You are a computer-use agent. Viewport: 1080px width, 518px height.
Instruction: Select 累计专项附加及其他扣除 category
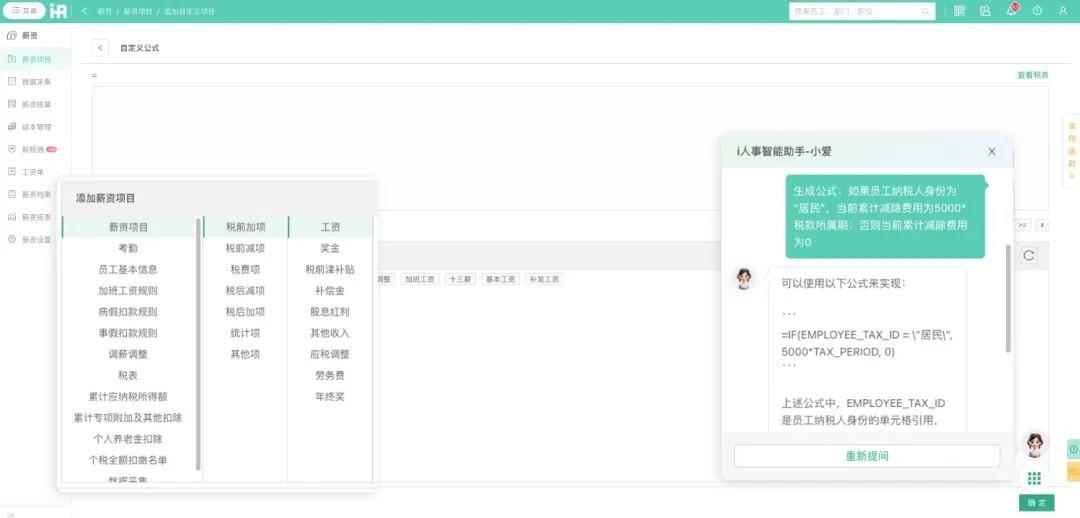click(129, 418)
